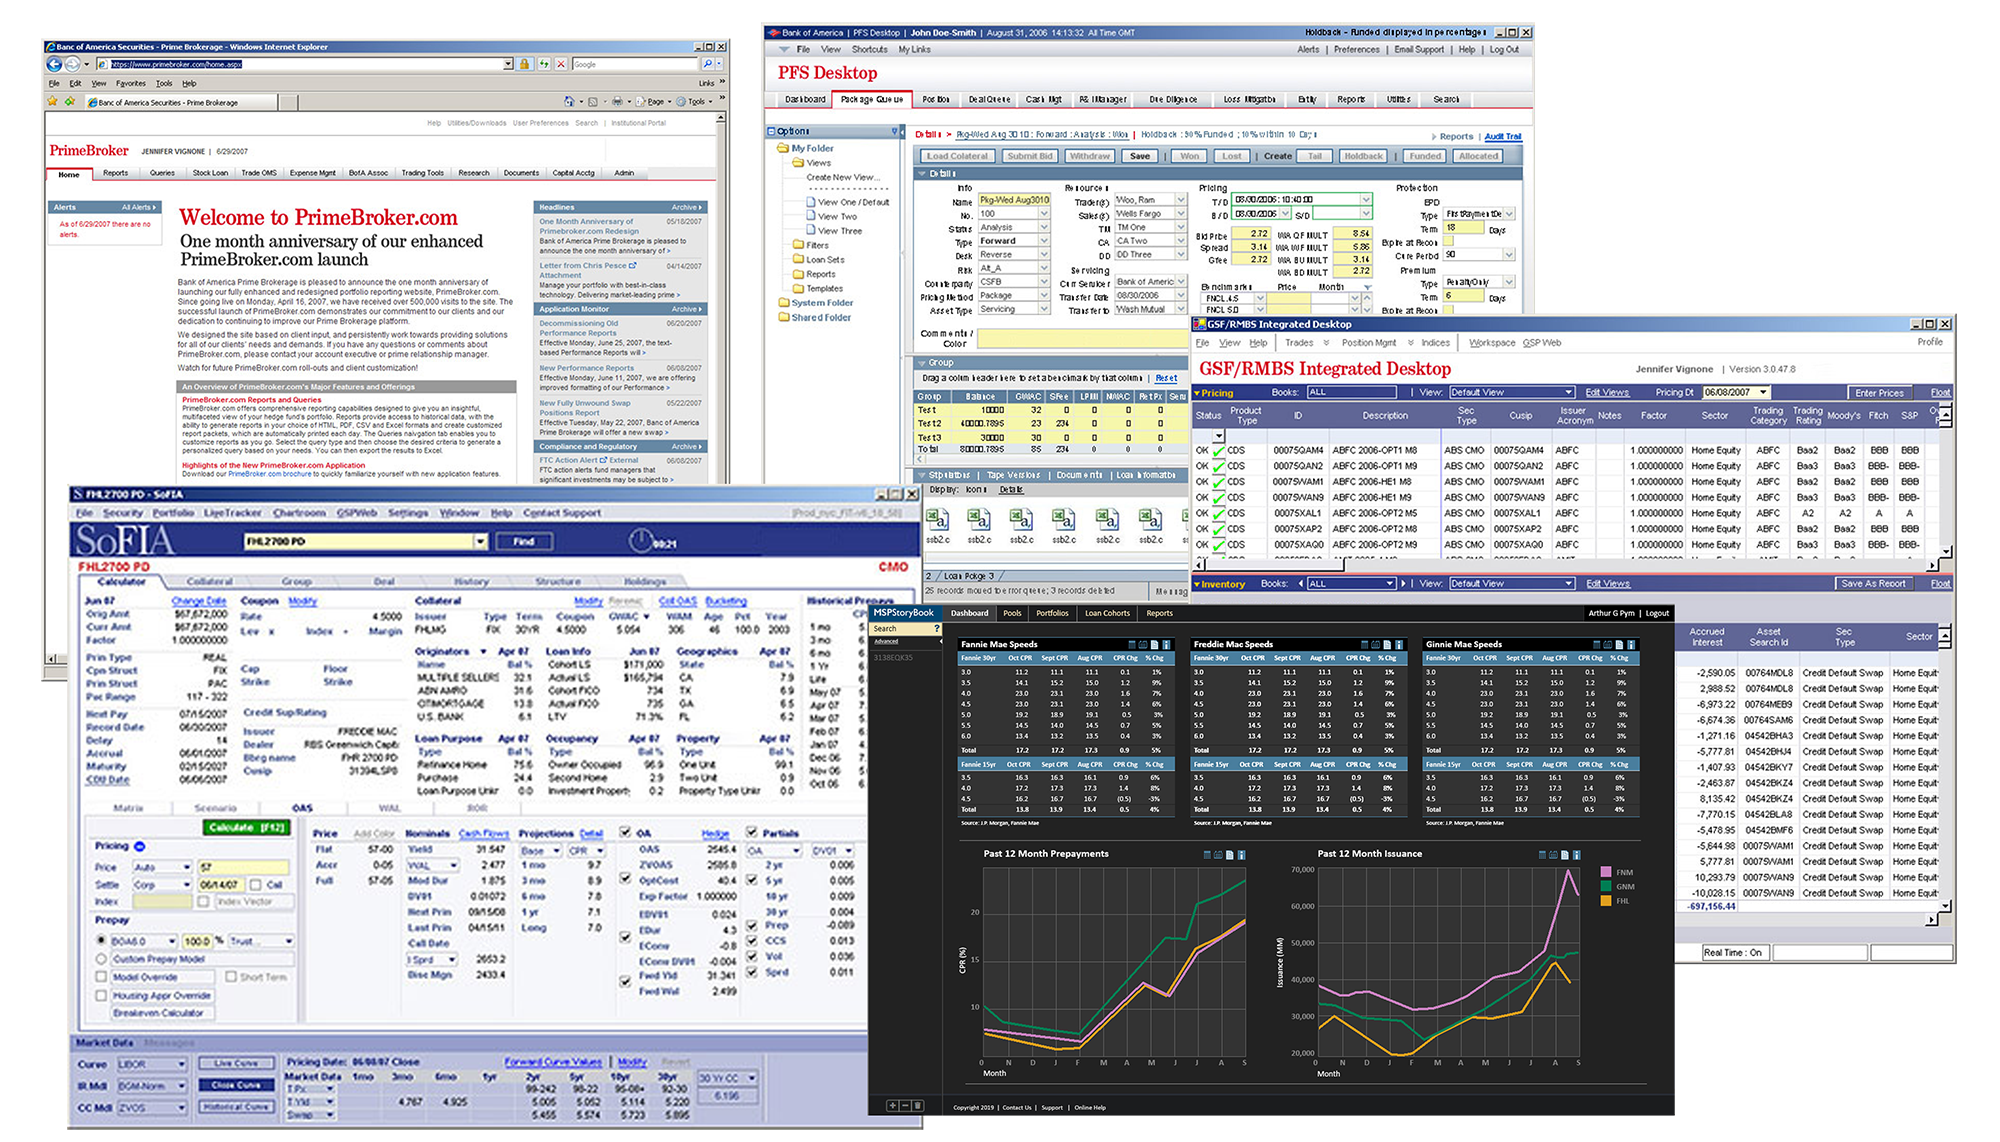2000x1142 pixels.
Task: Collapse the Group section in PFS Desktop
Action: (922, 363)
